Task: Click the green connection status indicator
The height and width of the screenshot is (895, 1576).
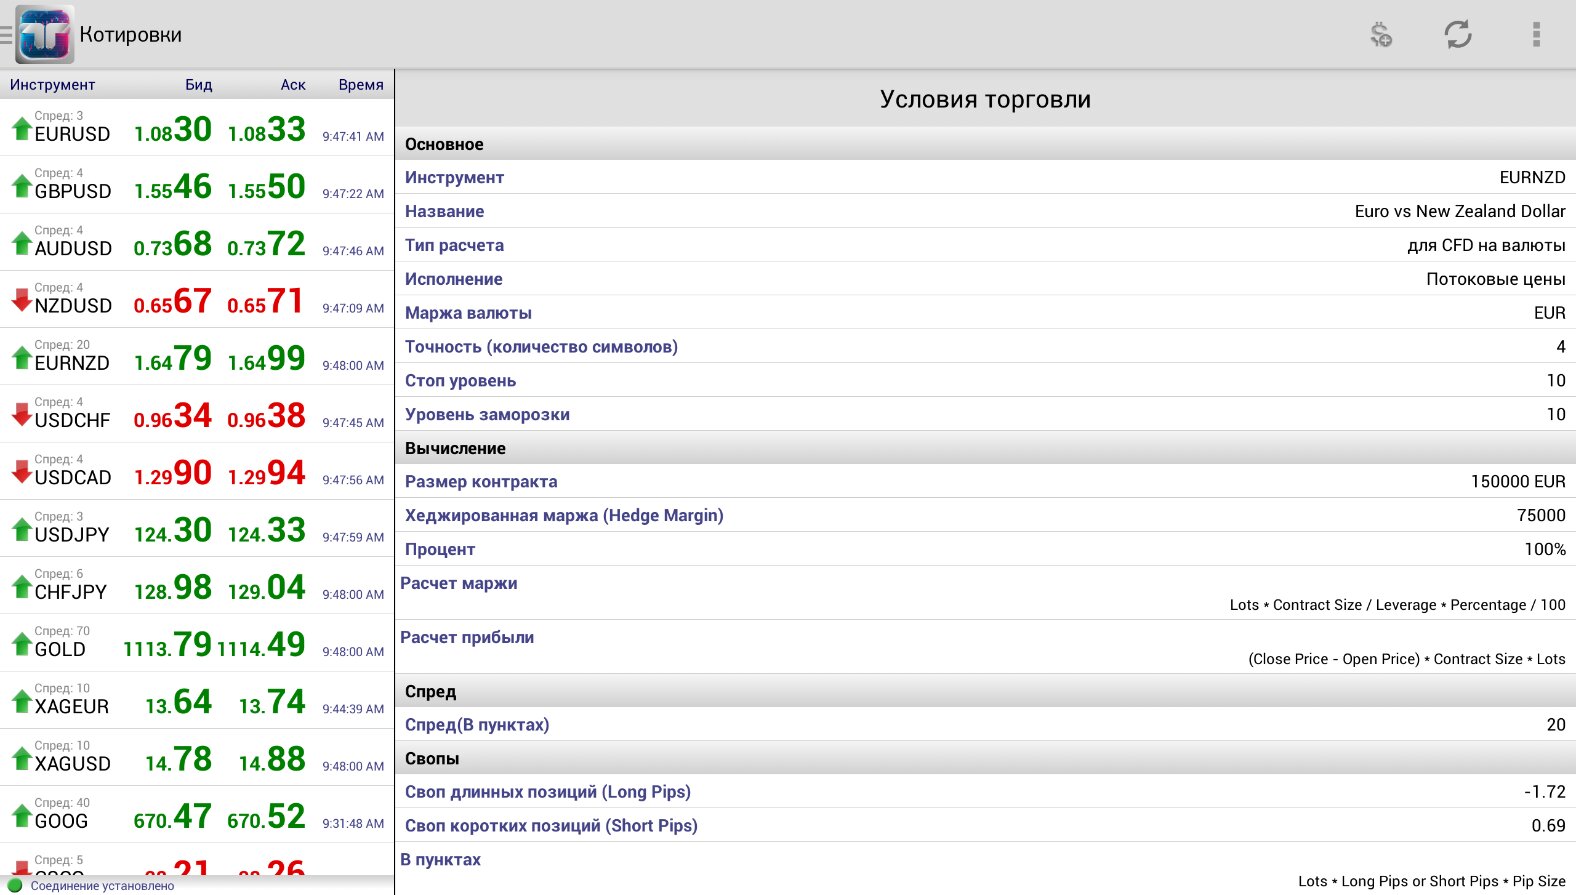Action: pyautogui.click(x=15, y=885)
